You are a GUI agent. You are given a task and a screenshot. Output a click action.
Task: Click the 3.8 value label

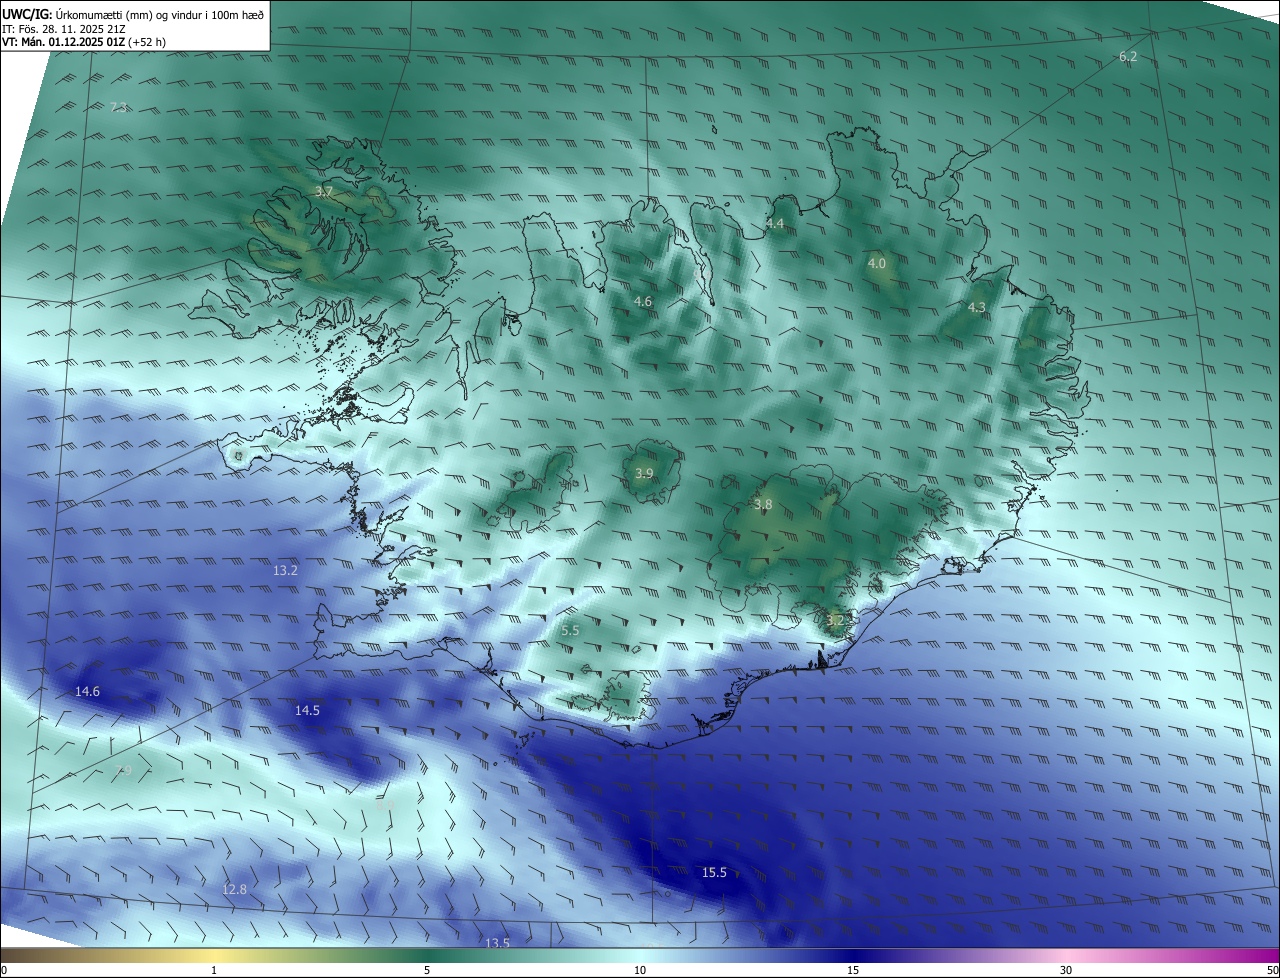point(763,505)
